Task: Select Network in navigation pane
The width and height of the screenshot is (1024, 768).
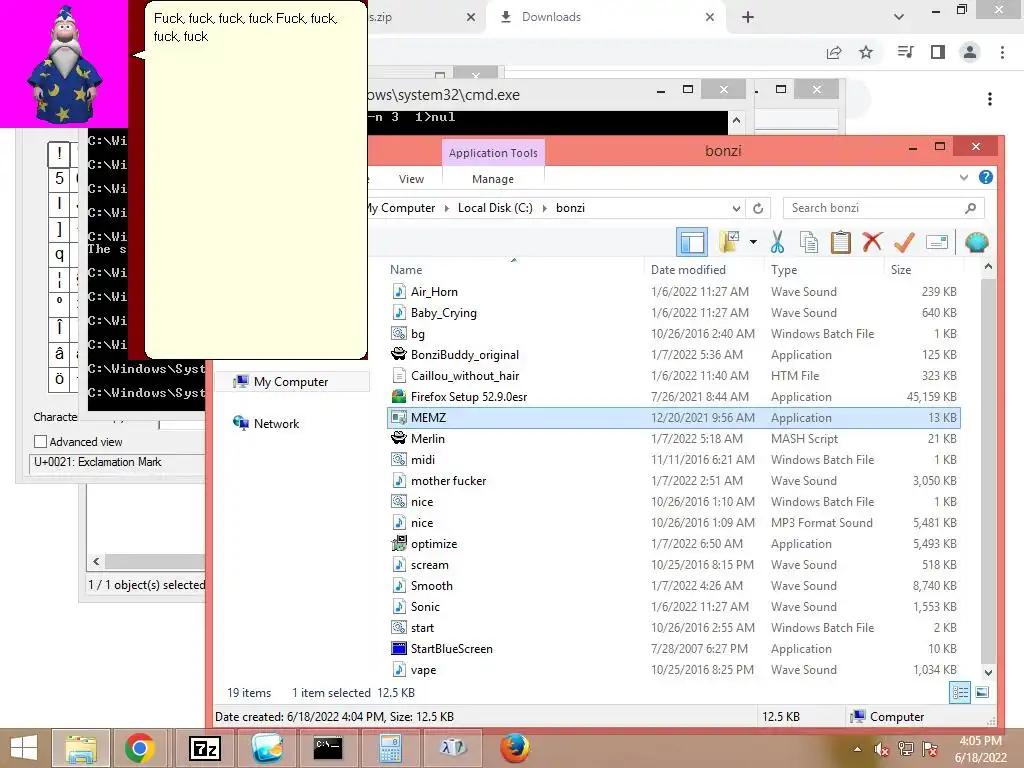Action: (x=276, y=423)
